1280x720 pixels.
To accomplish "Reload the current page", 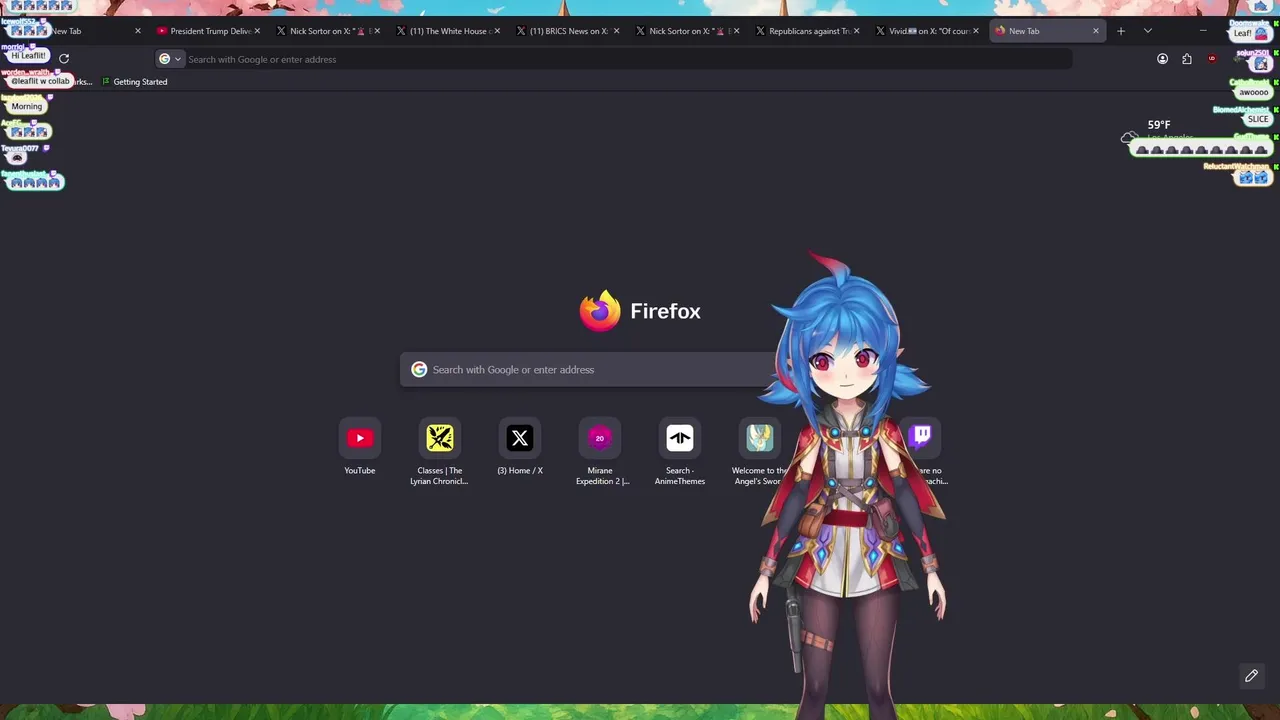I will (x=64, y=59).
